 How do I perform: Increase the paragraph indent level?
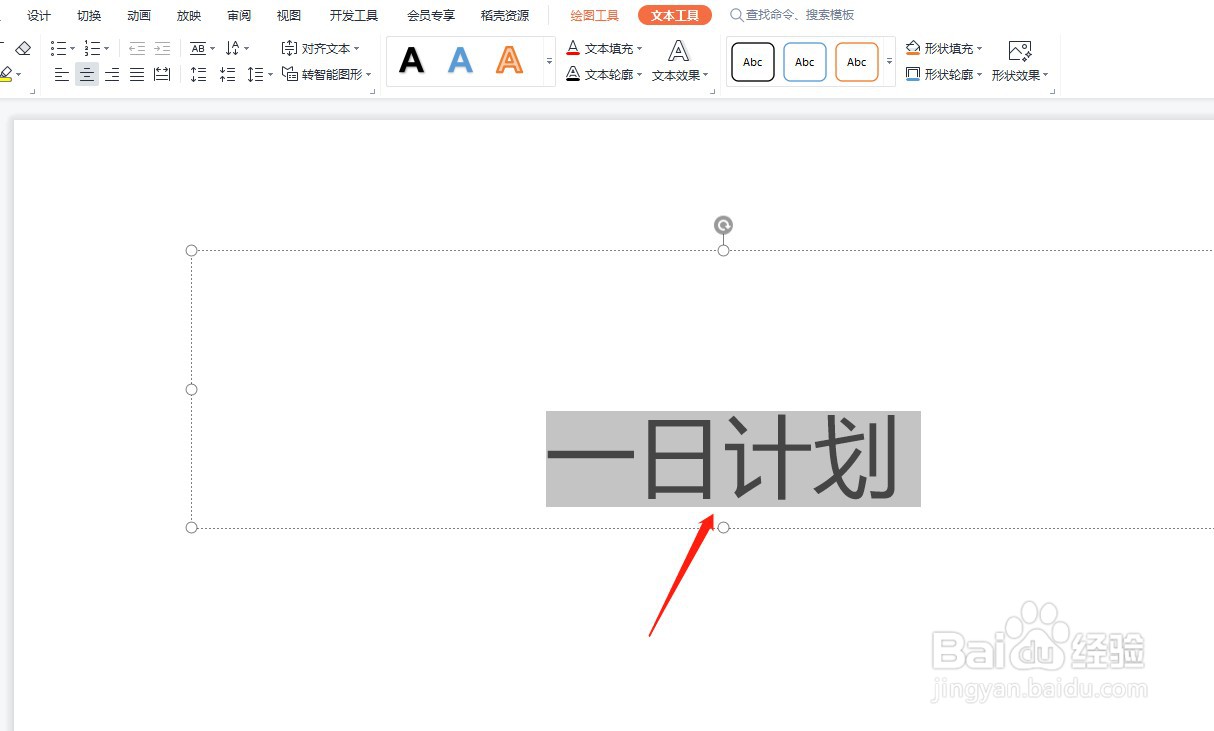click(162, 48)
